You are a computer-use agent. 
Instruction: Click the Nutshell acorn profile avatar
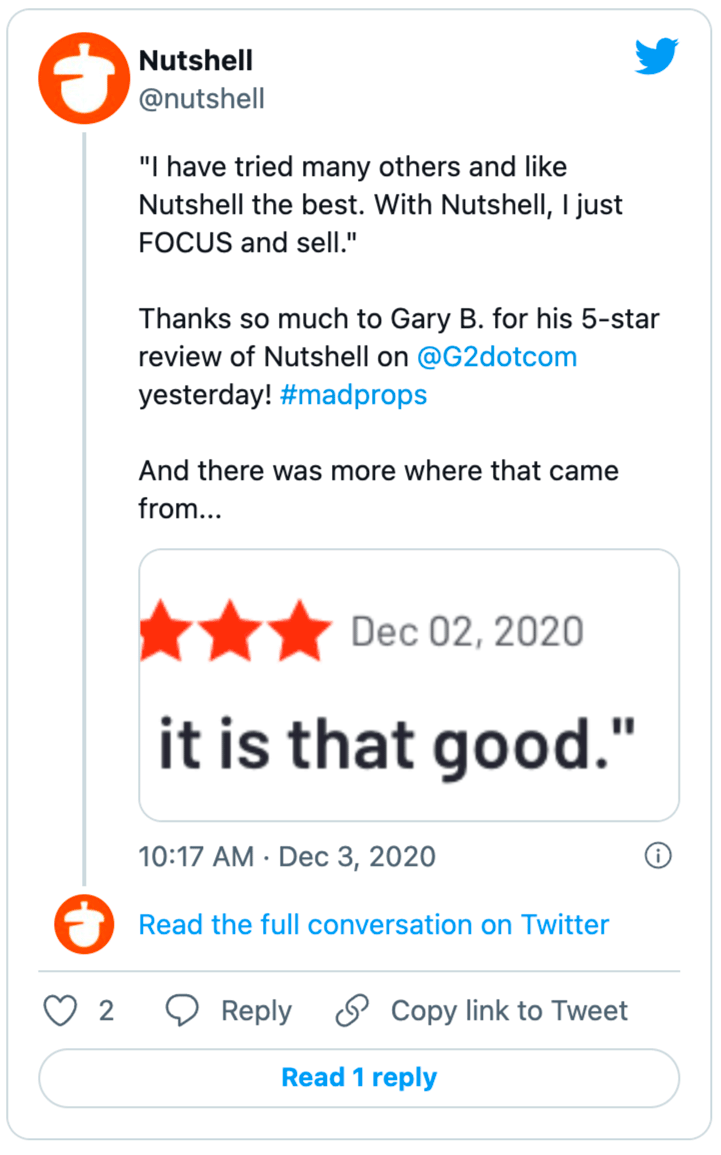point(83,78)
